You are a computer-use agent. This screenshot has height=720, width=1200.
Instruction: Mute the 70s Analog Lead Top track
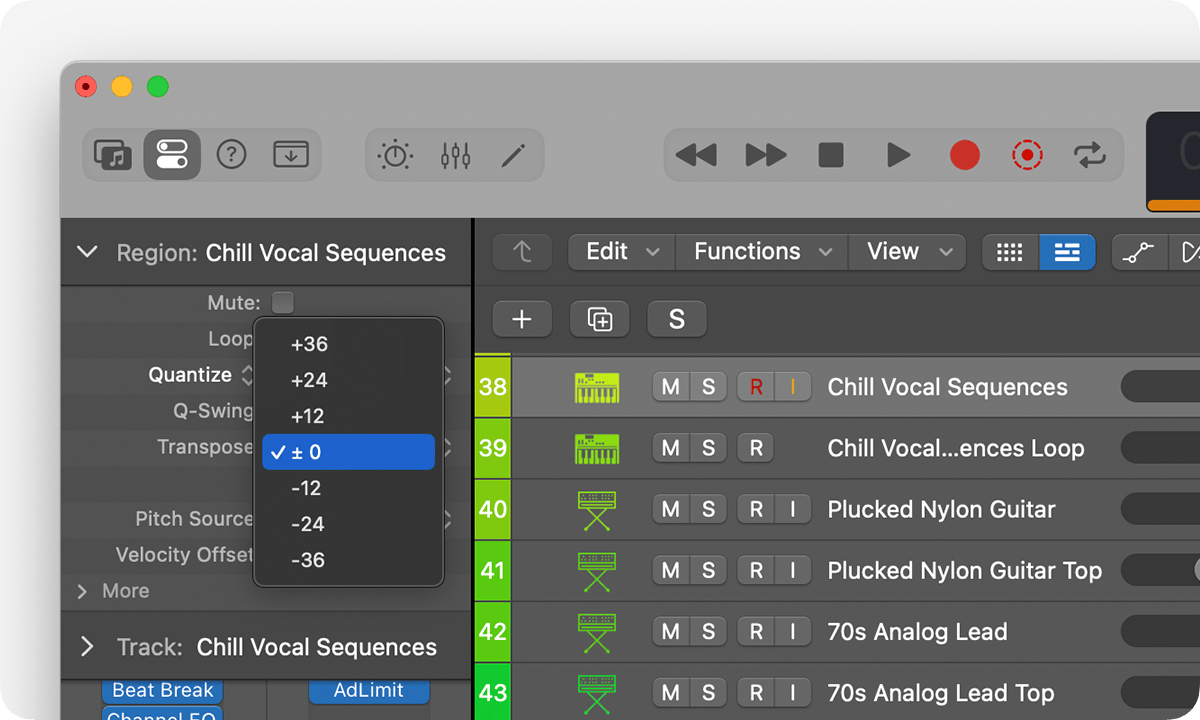pos(671,693)
